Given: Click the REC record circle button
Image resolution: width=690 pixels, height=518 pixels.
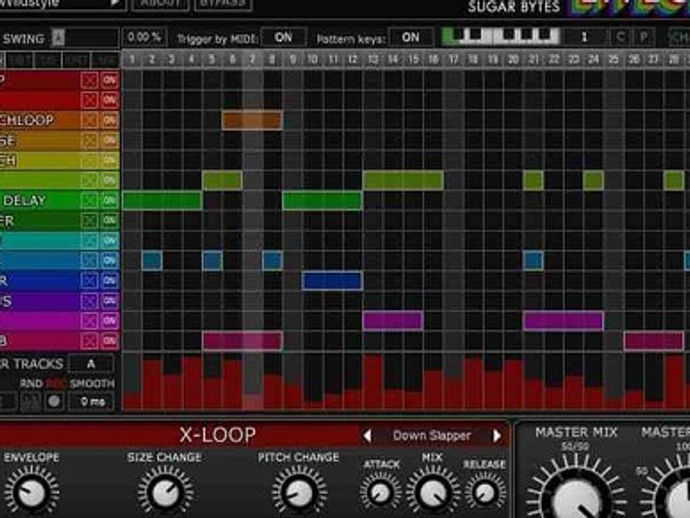Looking at the screenshot, I should coord(54,401).
